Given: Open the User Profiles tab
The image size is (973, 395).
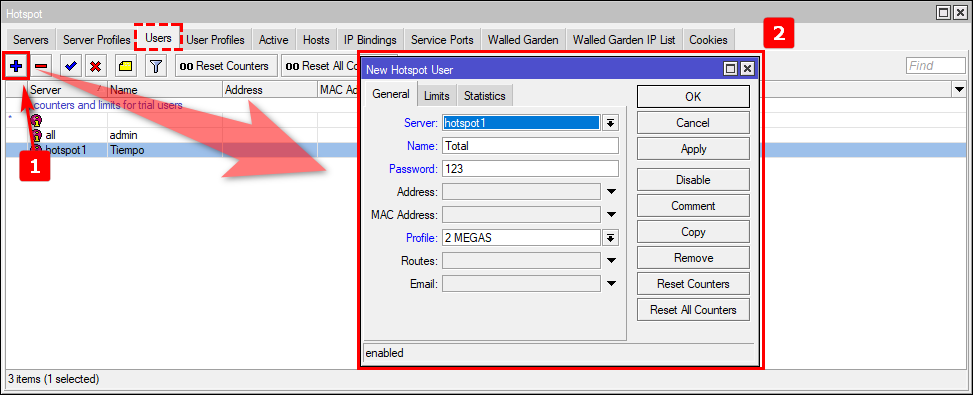Looking at the screenshot, I should (215, 40).
